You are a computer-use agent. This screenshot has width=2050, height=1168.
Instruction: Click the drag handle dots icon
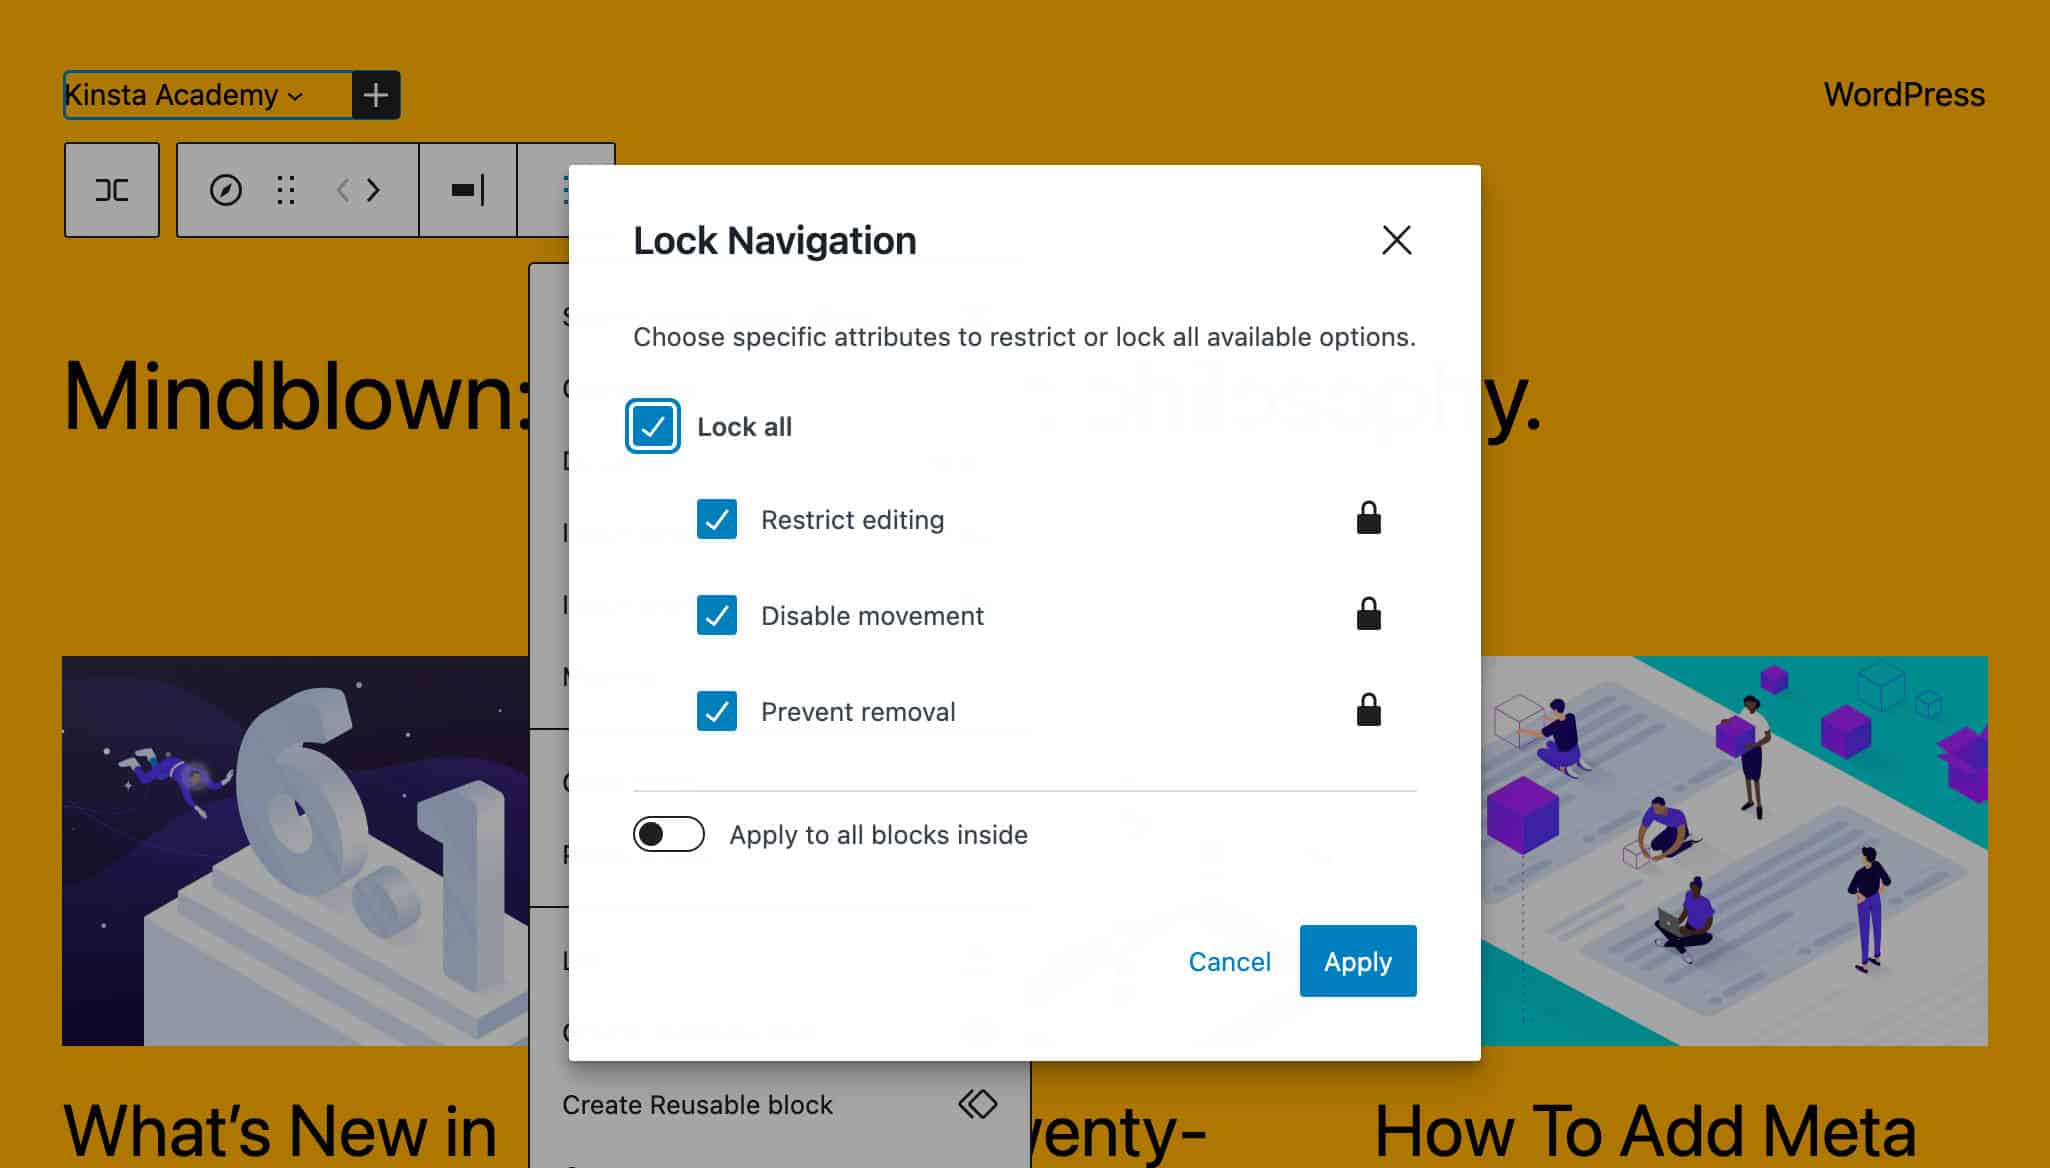click(287, 190)
